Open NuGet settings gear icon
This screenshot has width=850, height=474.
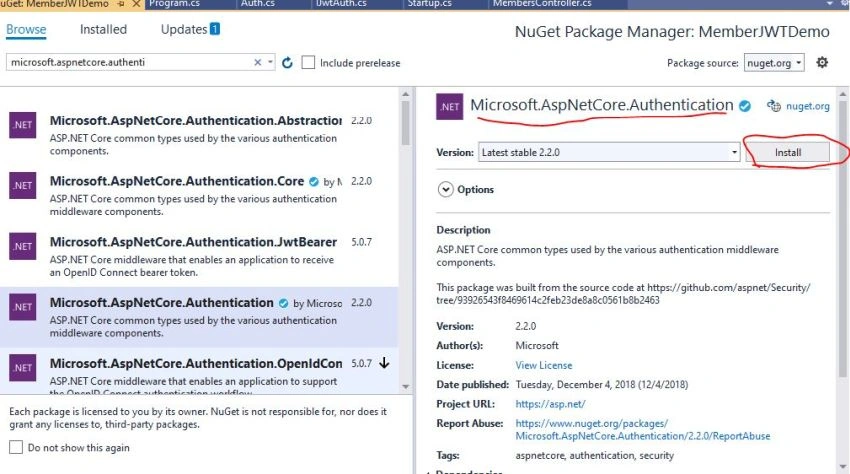coord(822,62)
